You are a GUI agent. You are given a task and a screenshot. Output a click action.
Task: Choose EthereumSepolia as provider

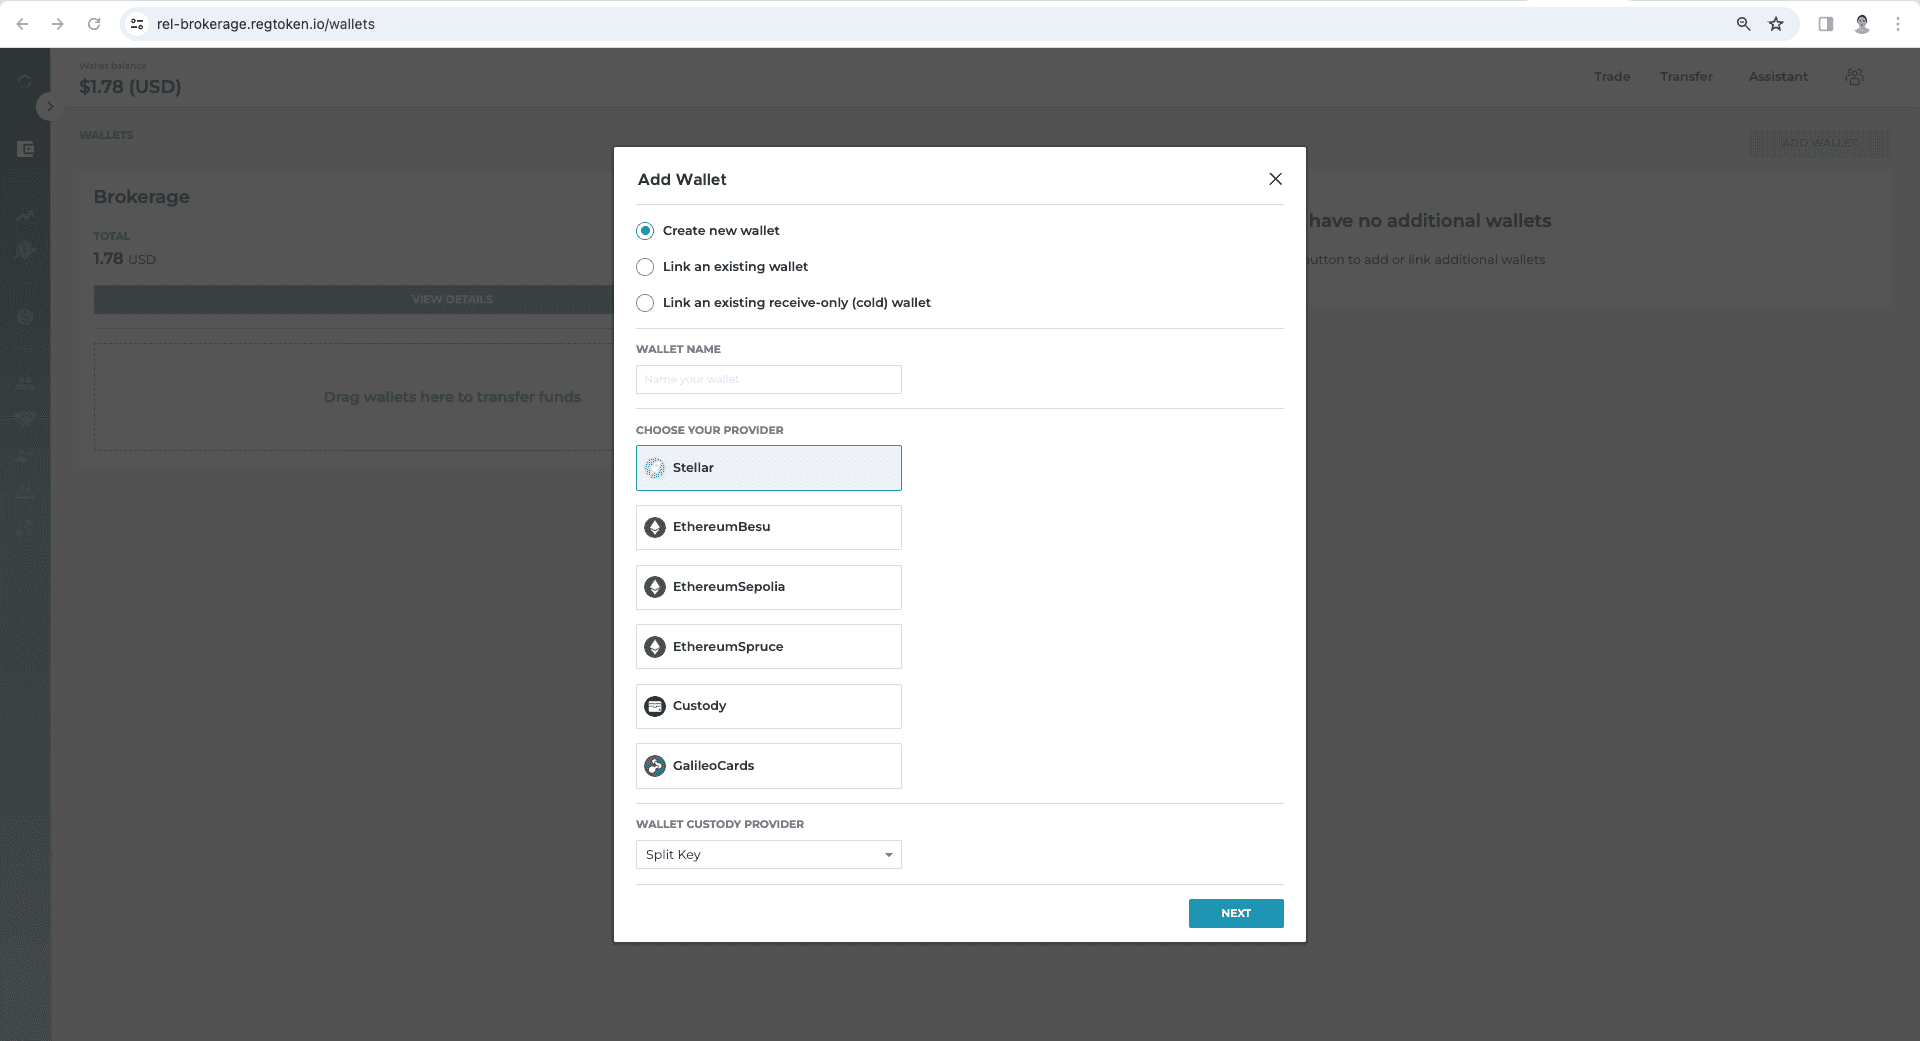coord(768,587)
